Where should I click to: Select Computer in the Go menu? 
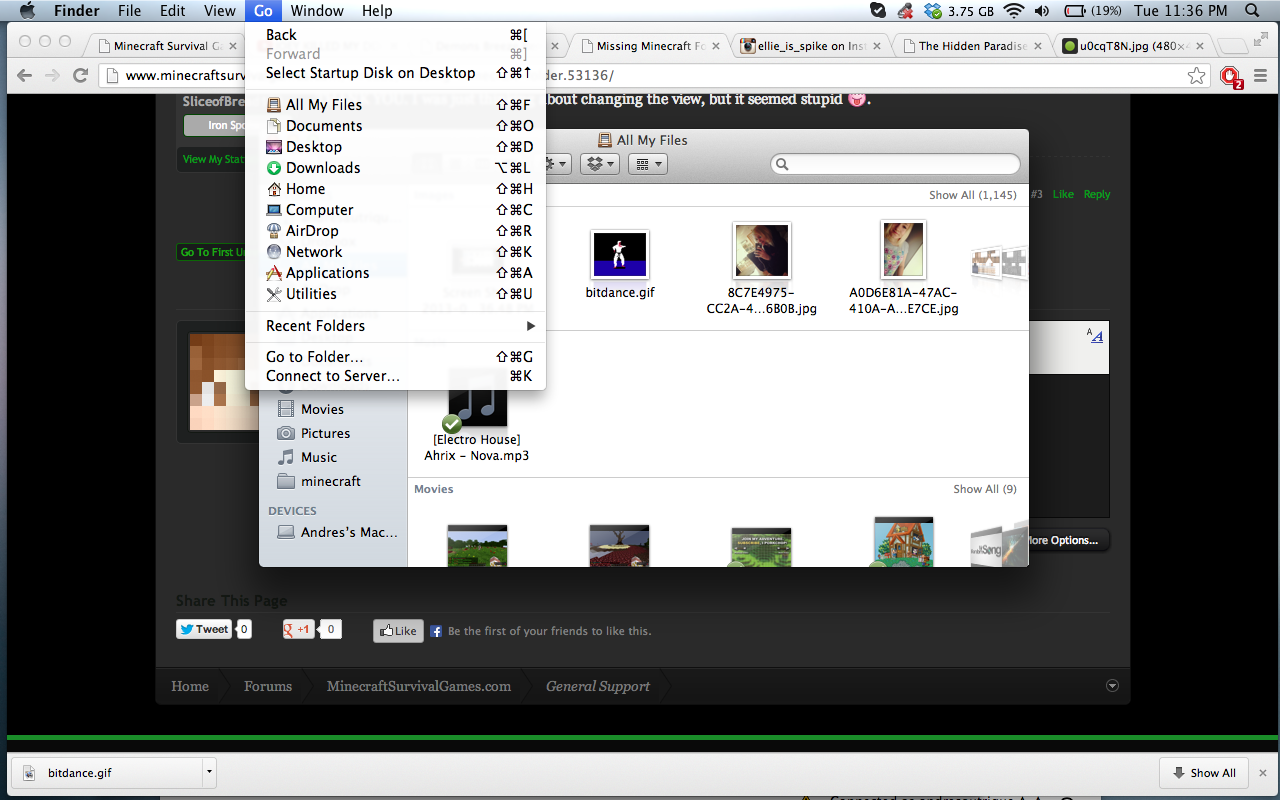click(x=395, y=210)
